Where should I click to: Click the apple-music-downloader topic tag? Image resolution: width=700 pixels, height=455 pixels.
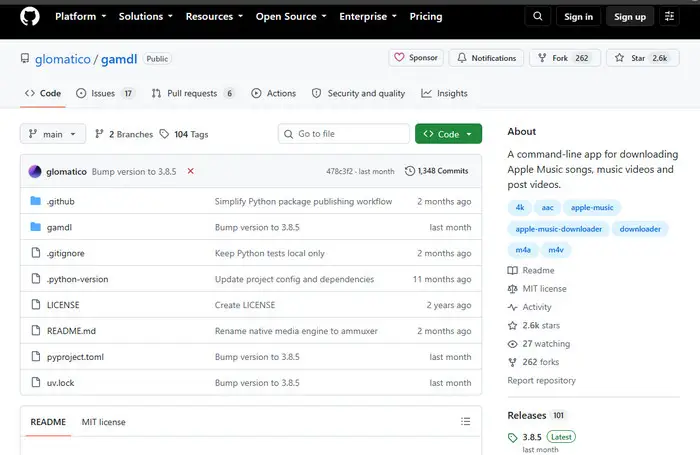(x=558, y=229)
